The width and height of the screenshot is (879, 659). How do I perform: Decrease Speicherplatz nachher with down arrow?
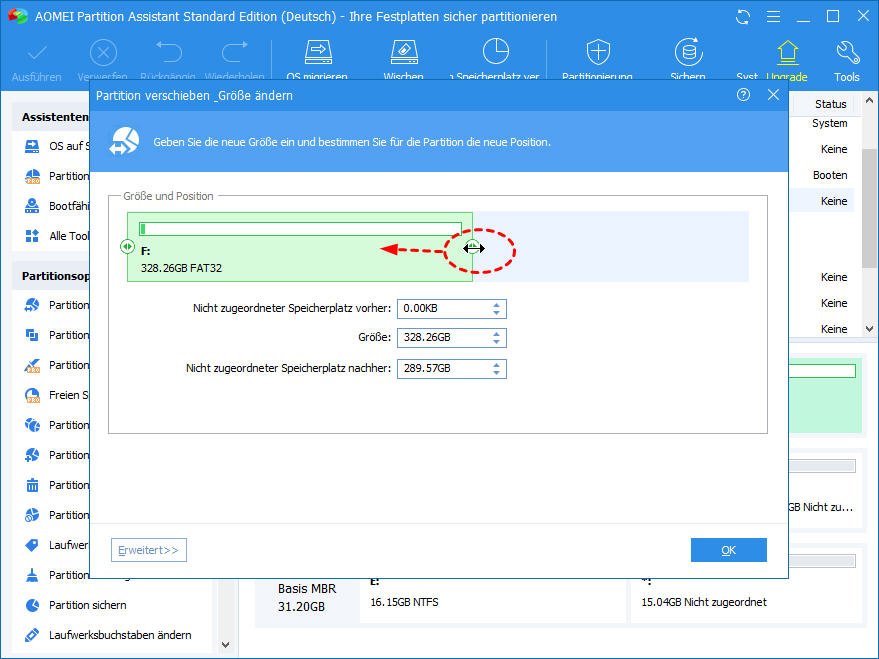point(497,373)
